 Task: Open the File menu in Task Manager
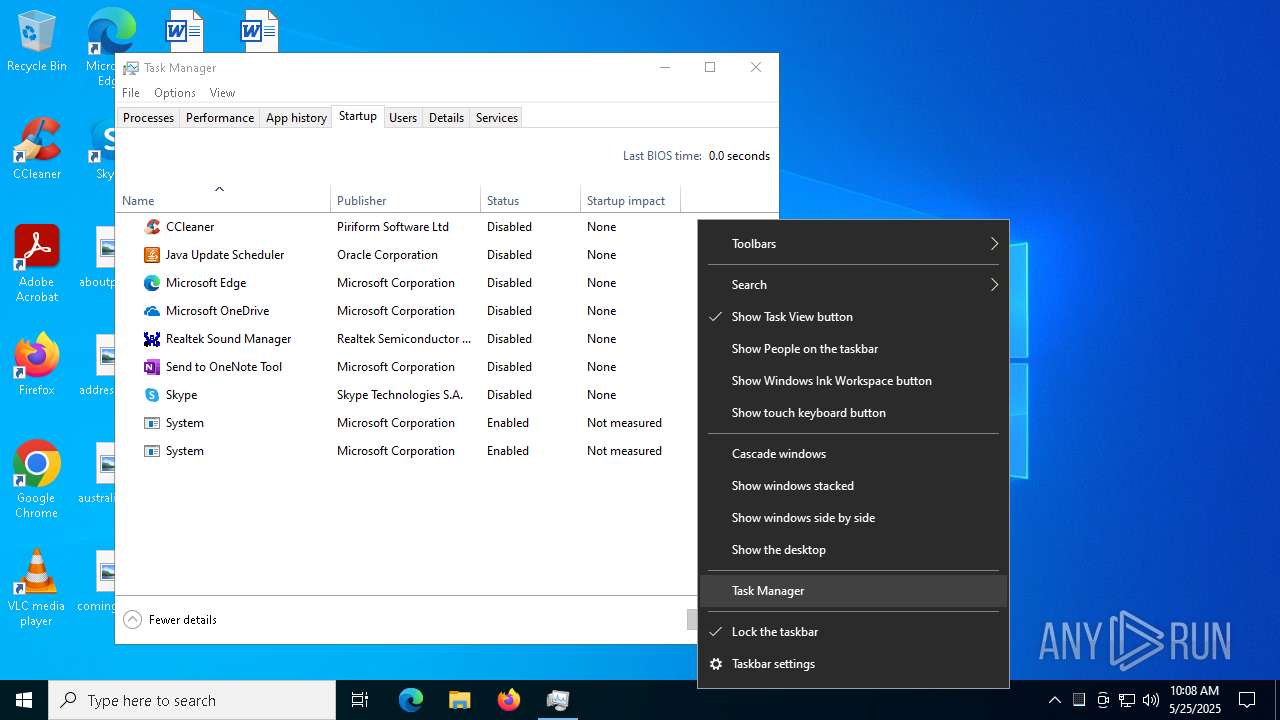[x=131, y=93]
